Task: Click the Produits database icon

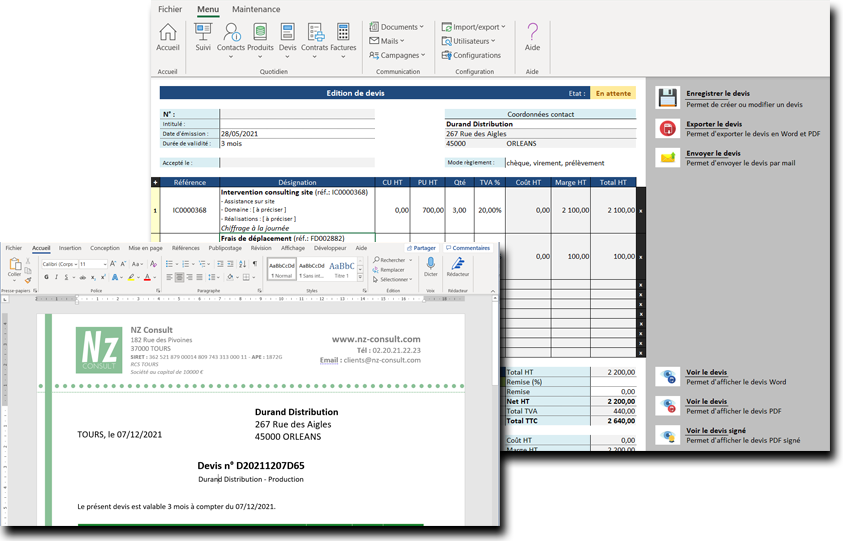Action: point(260,32)
